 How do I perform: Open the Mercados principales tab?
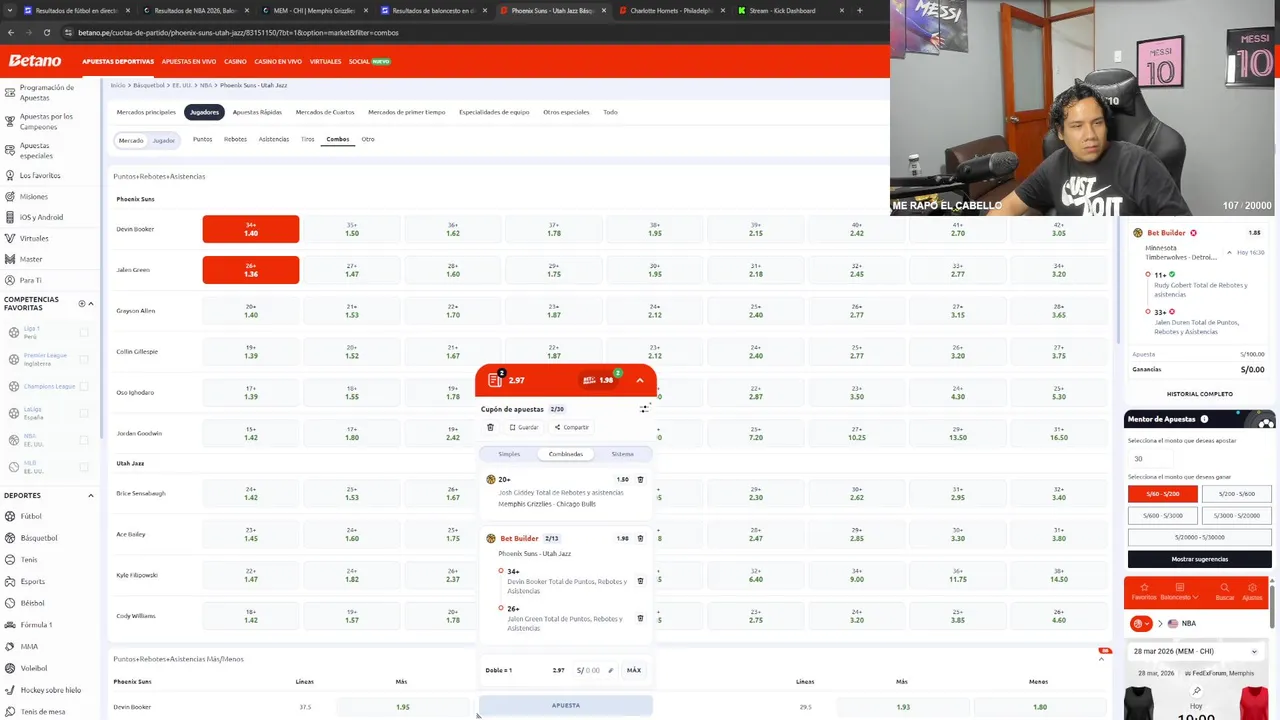coord(146,112)
